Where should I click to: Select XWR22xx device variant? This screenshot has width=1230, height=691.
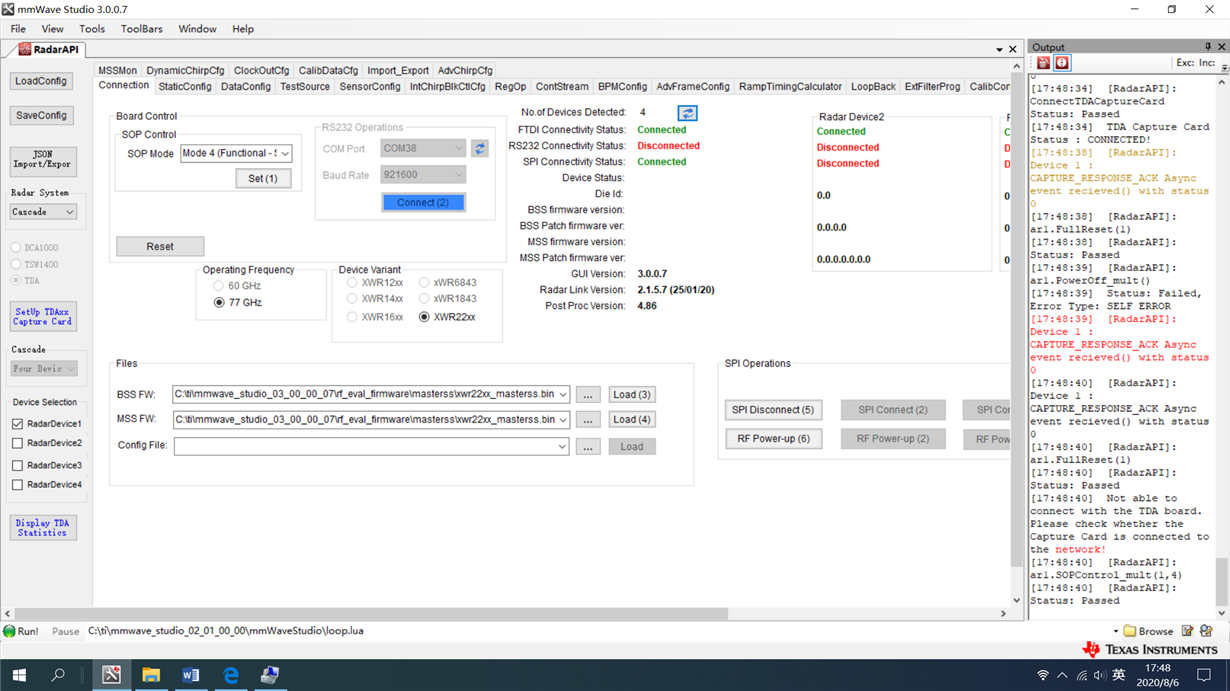tap(424, 317)
